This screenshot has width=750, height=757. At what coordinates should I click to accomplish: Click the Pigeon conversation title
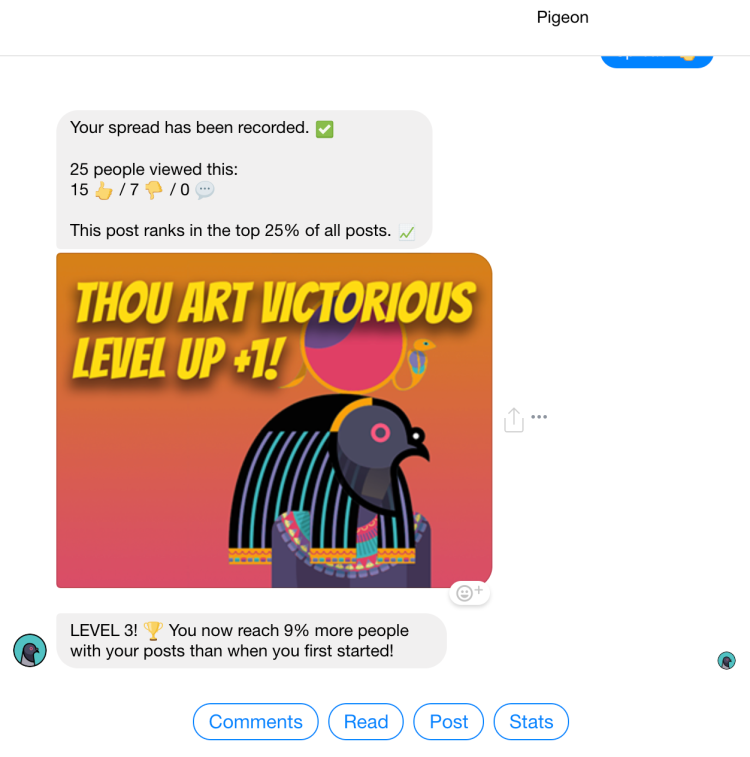point(562,17)
